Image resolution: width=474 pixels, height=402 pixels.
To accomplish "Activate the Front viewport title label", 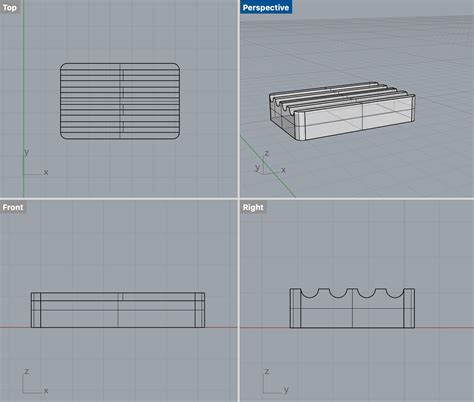I will (x=13, y=207).
